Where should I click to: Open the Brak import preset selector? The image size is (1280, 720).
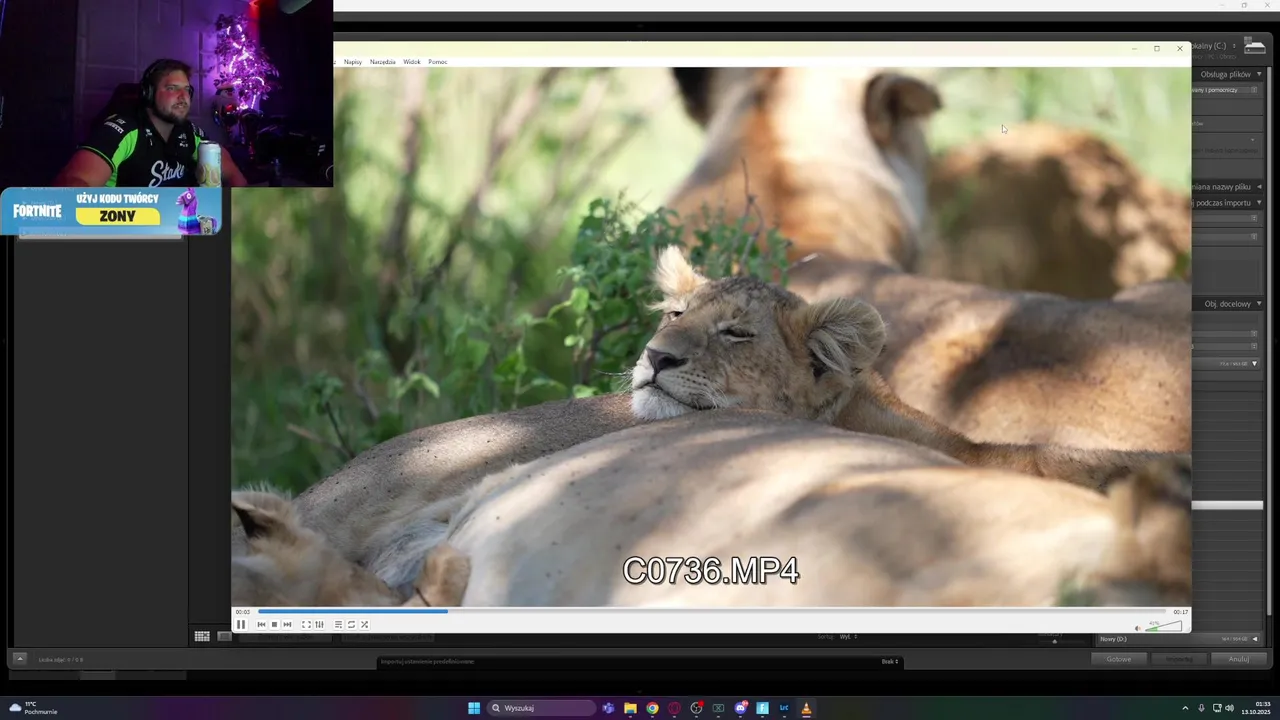890,661
